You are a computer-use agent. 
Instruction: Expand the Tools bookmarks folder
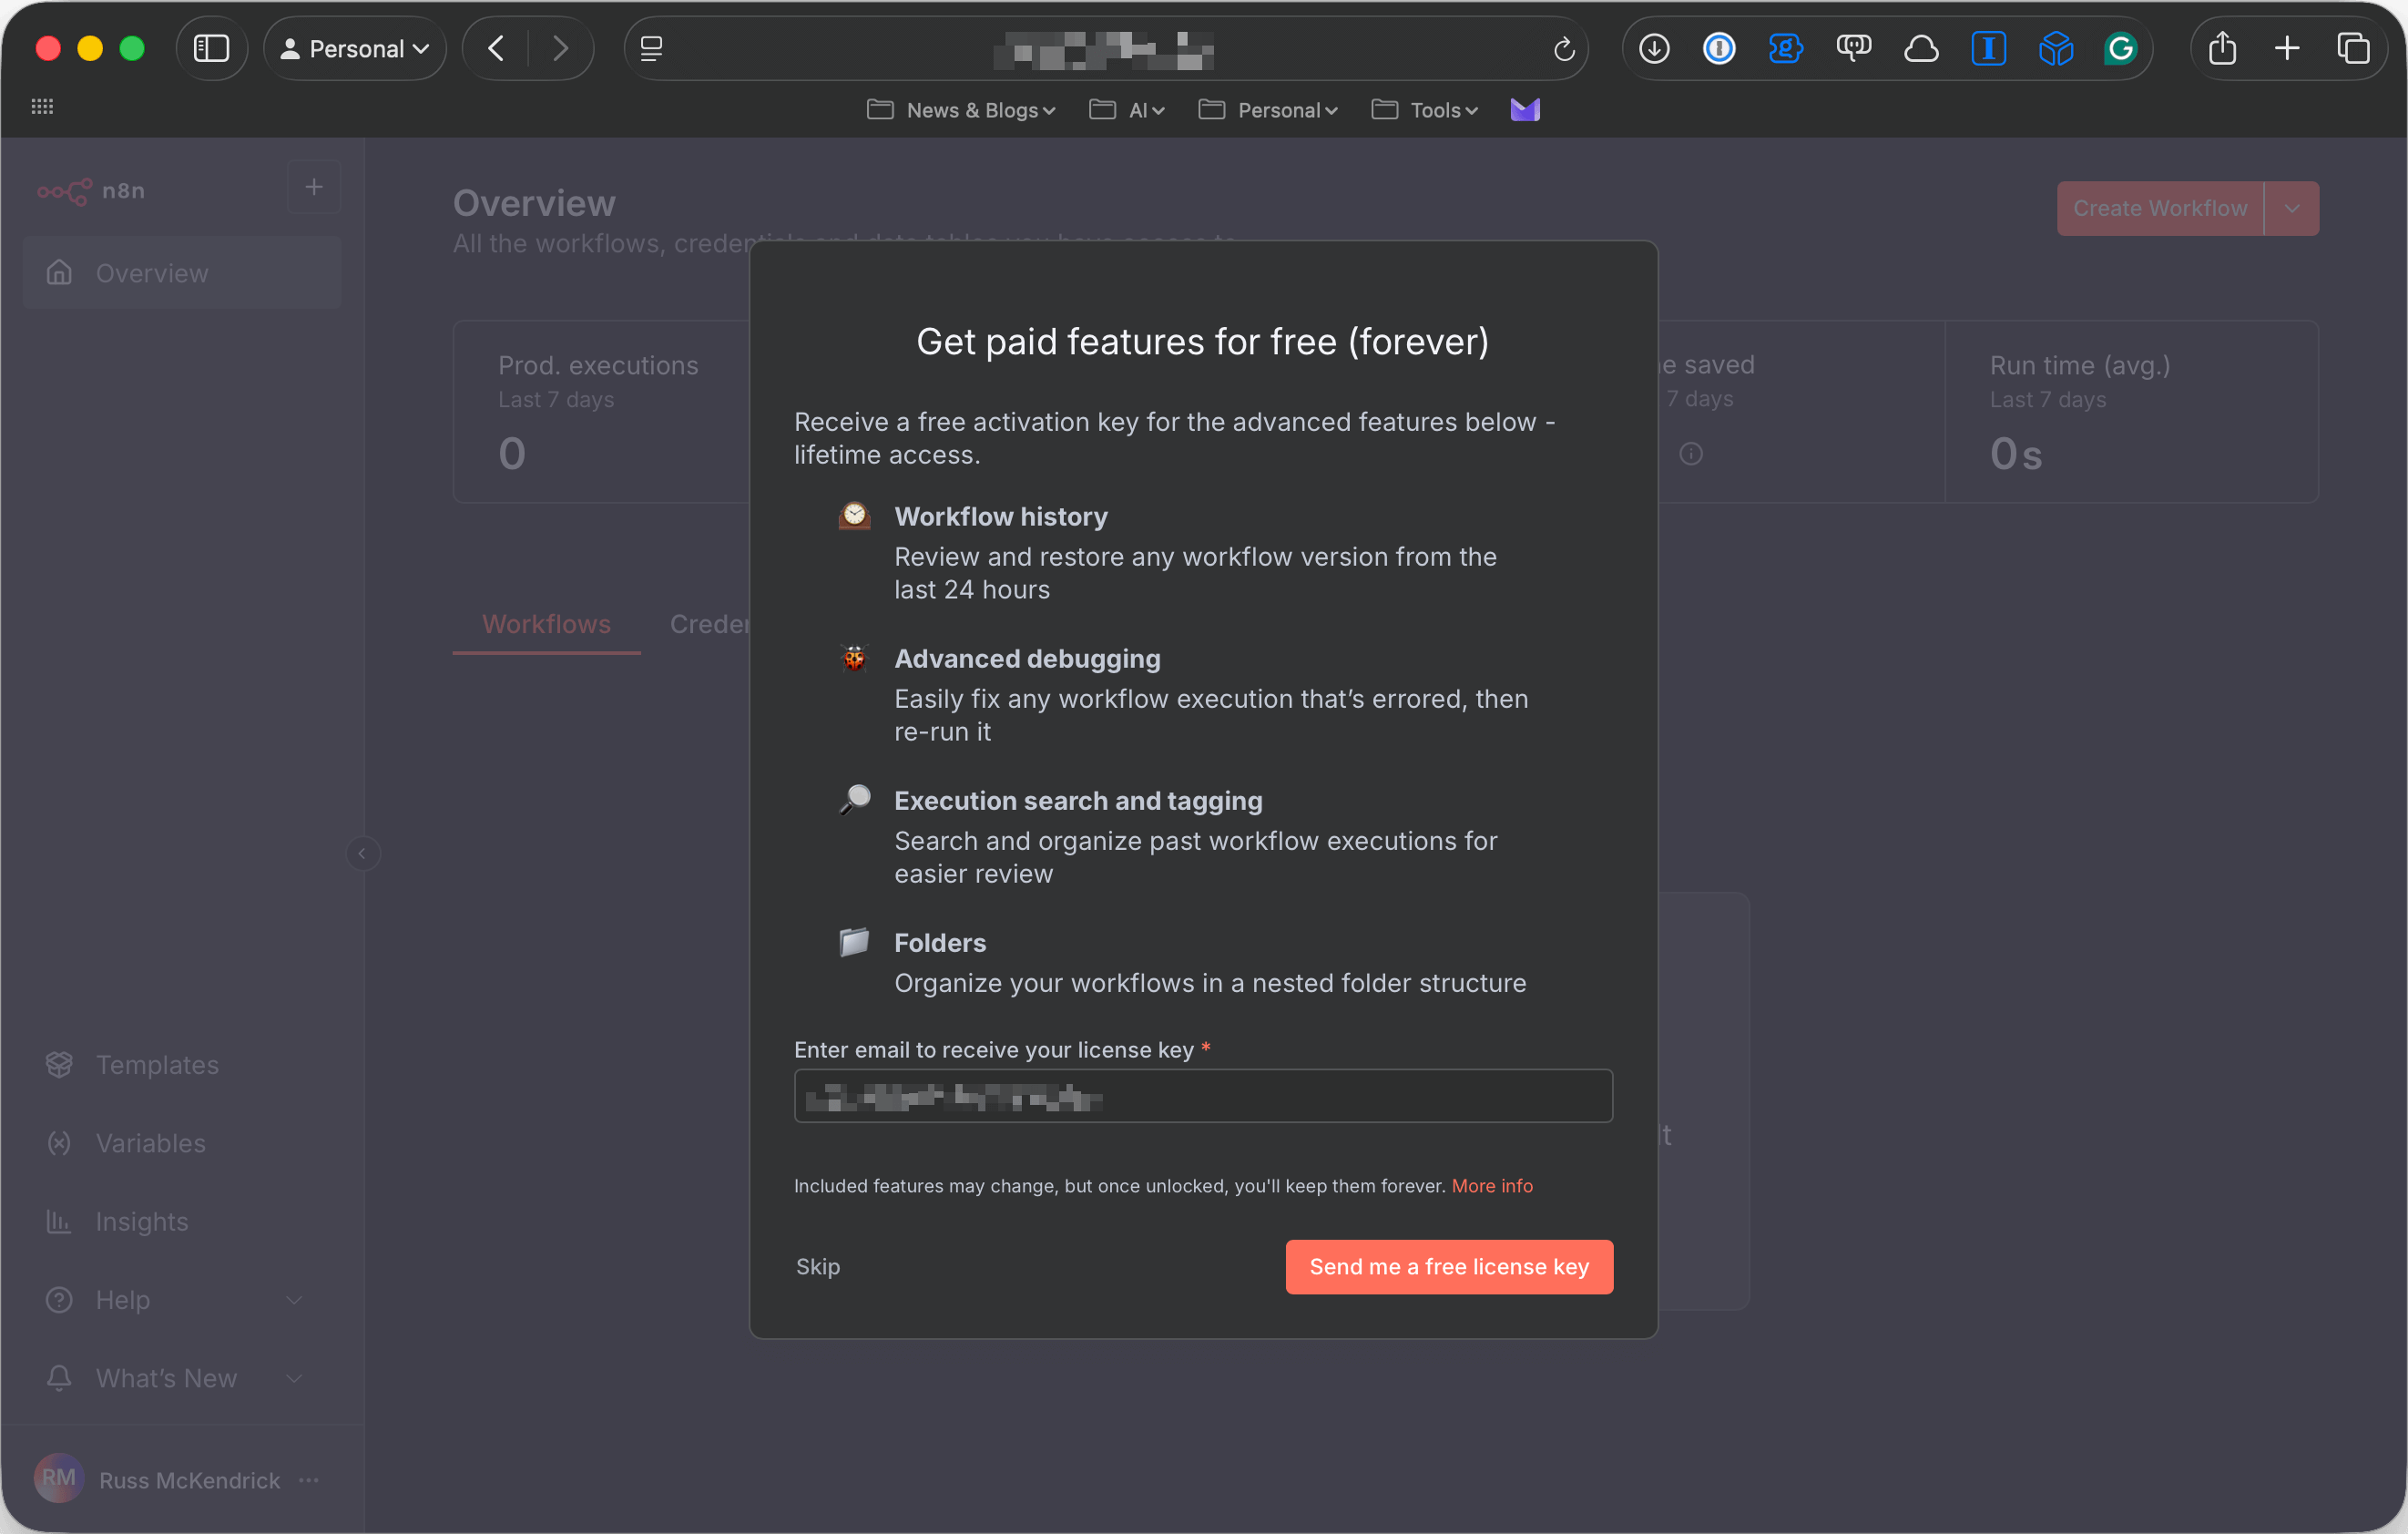(x=1425, y=110)
